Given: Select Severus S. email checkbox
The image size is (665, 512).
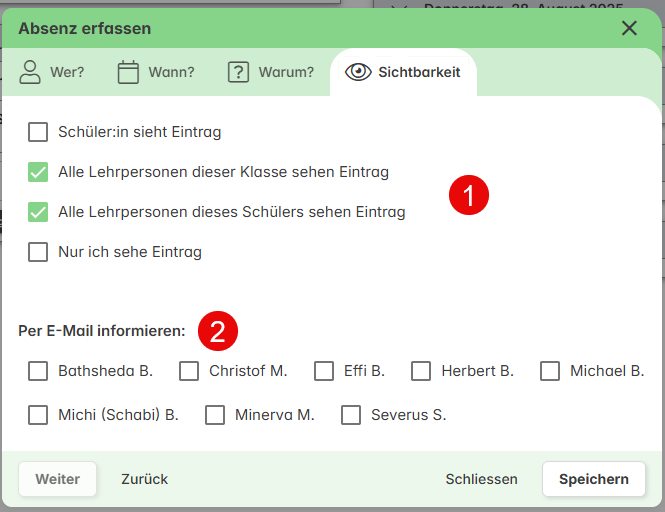Looking at the screenshot, I should [x=351, y=414].
